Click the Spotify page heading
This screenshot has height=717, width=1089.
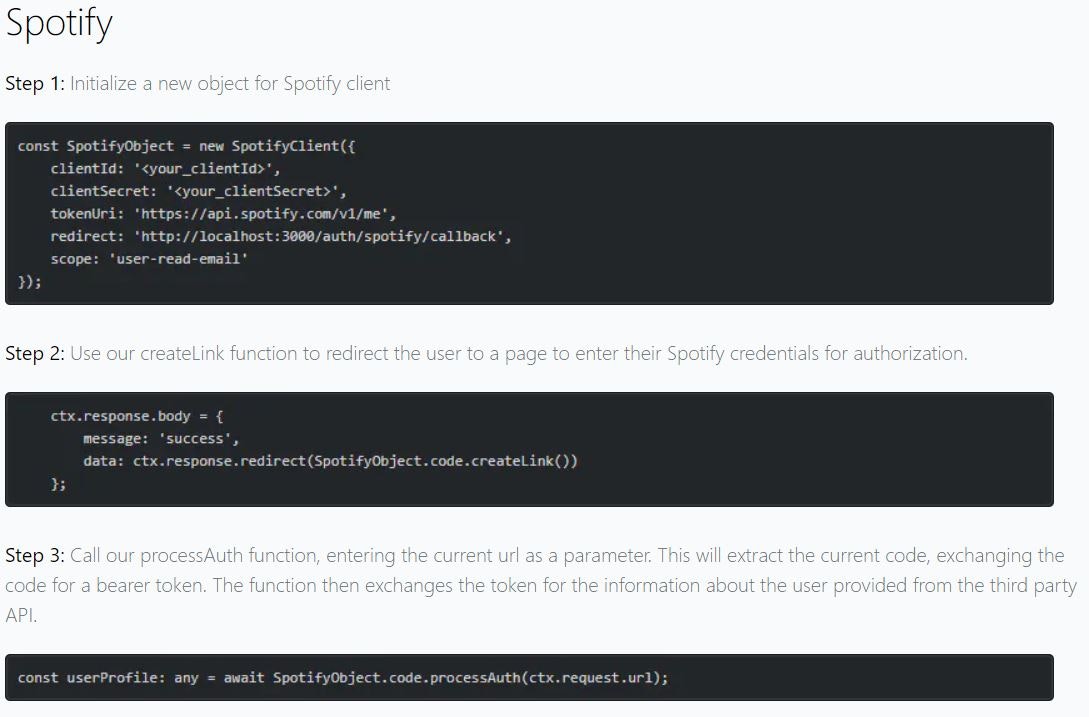(58, 23)
